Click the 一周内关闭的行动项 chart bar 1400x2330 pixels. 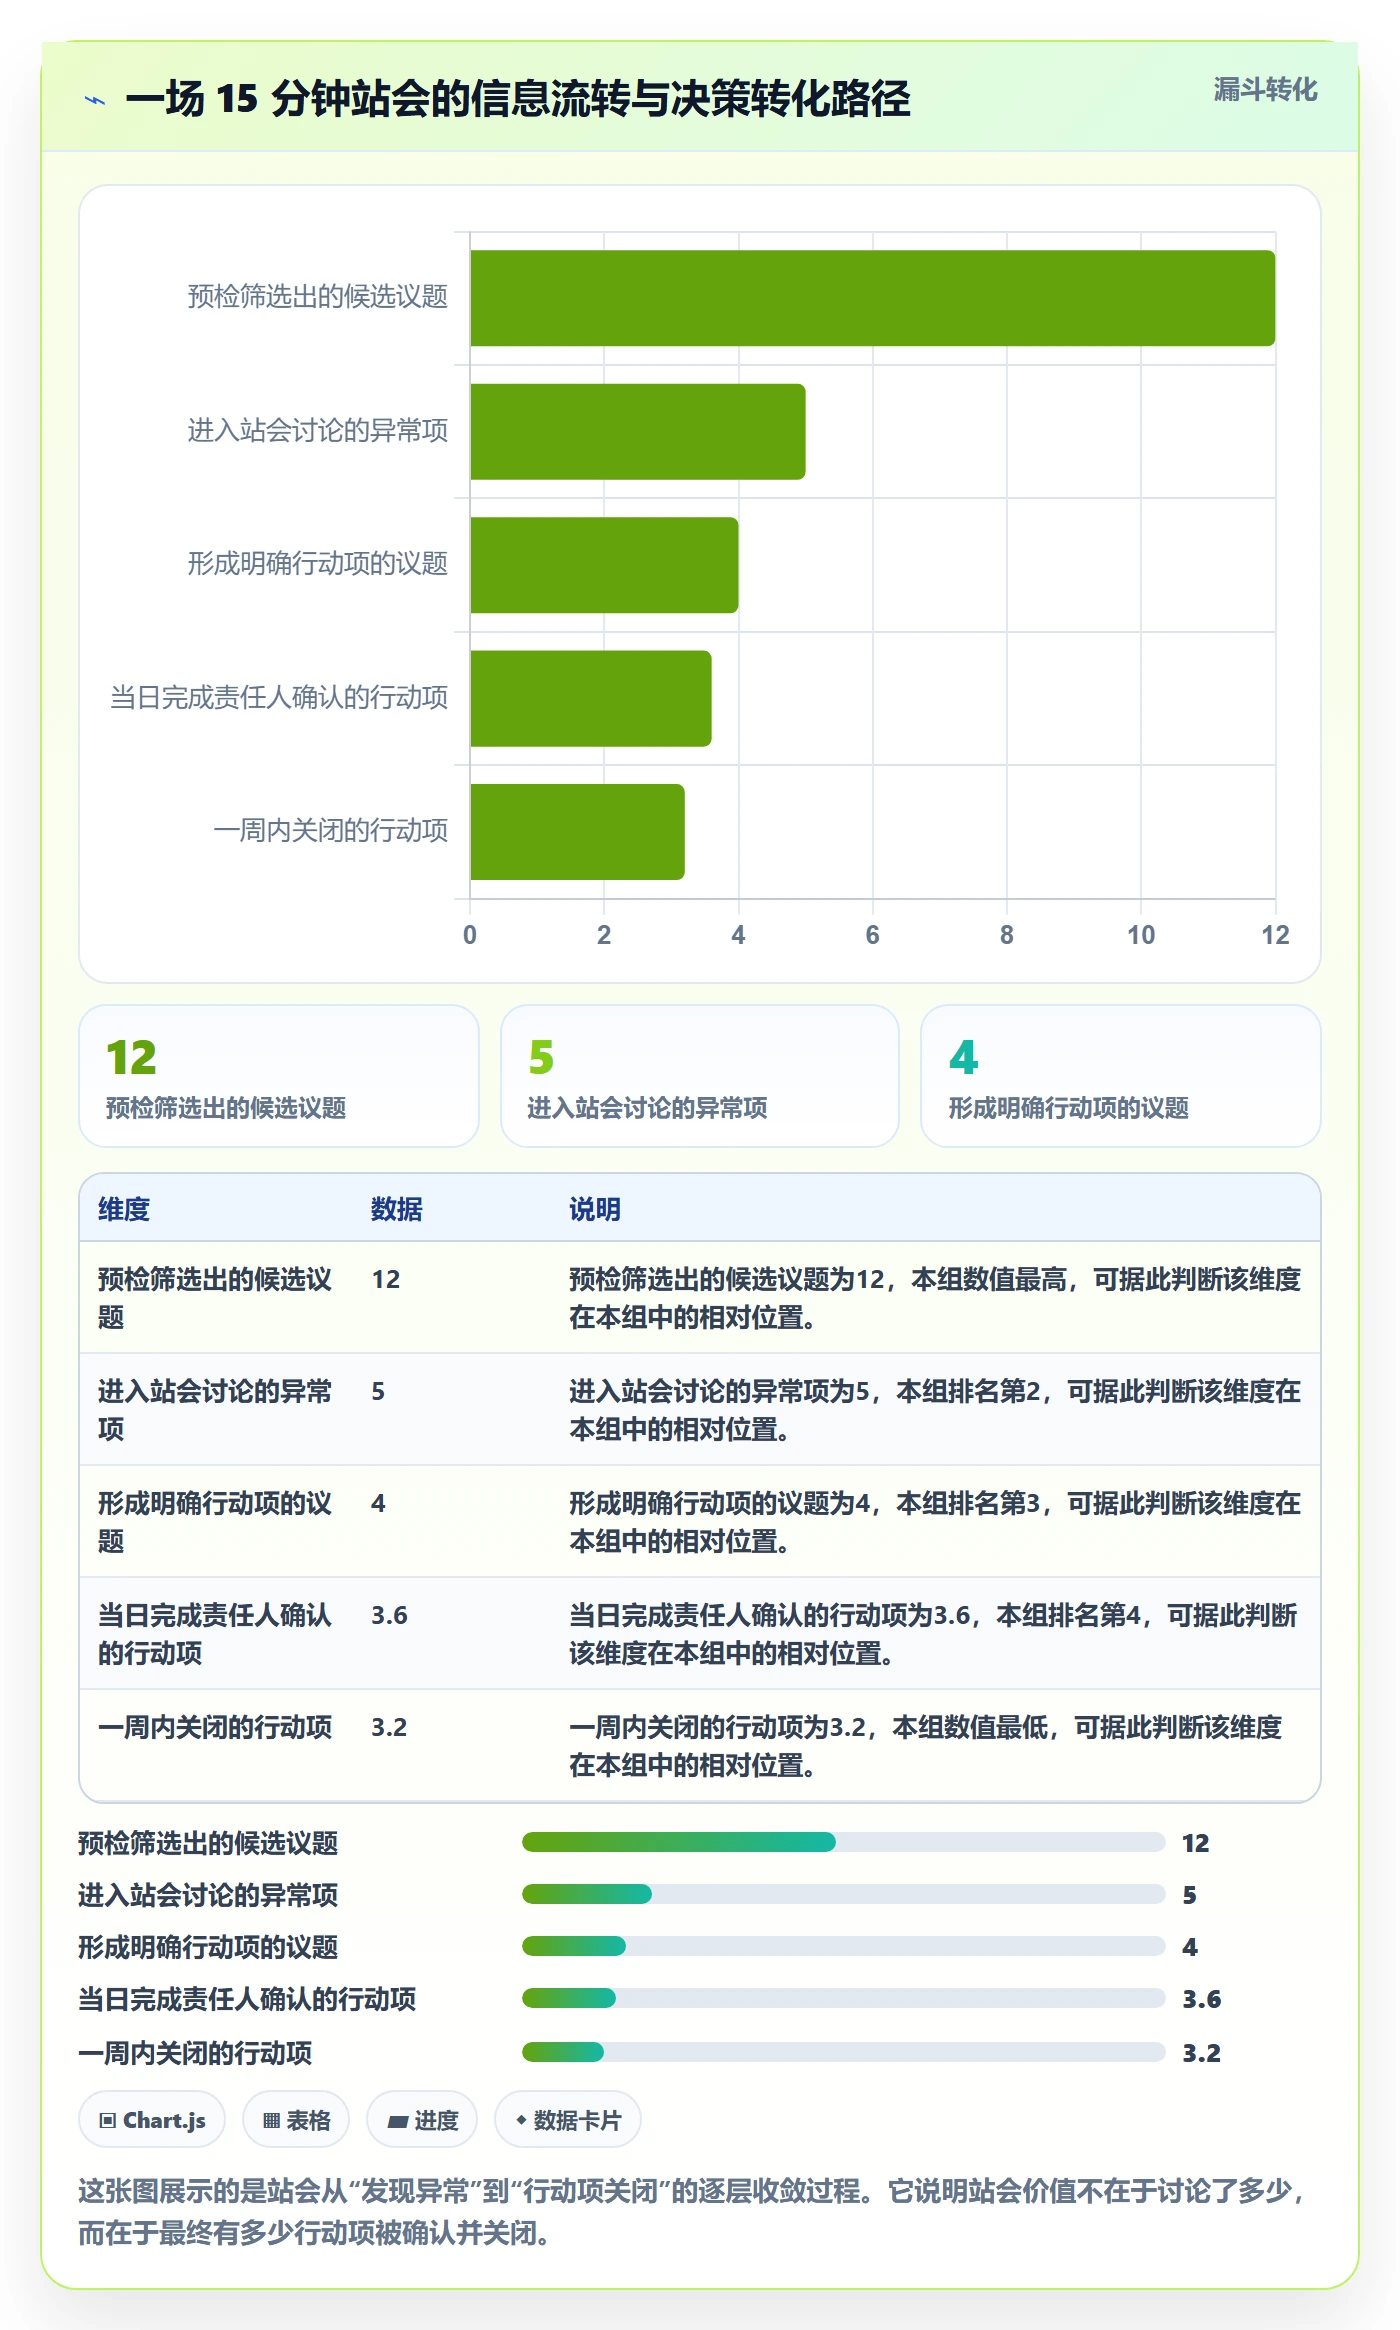[577, 832]
